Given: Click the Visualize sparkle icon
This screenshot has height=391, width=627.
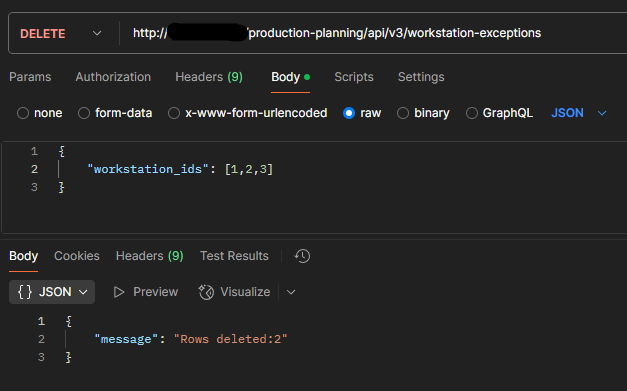Looking at the screenshot, I should (206, 292).
